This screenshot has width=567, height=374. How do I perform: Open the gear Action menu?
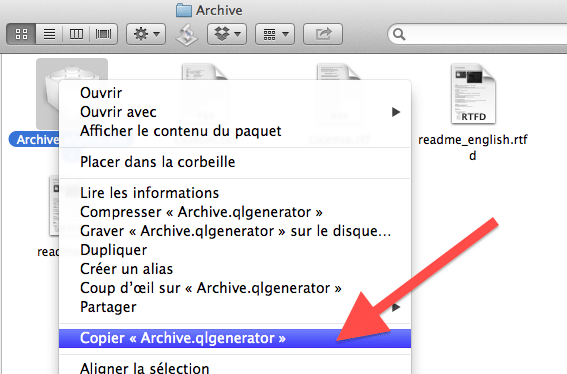(x=146, y=34)
